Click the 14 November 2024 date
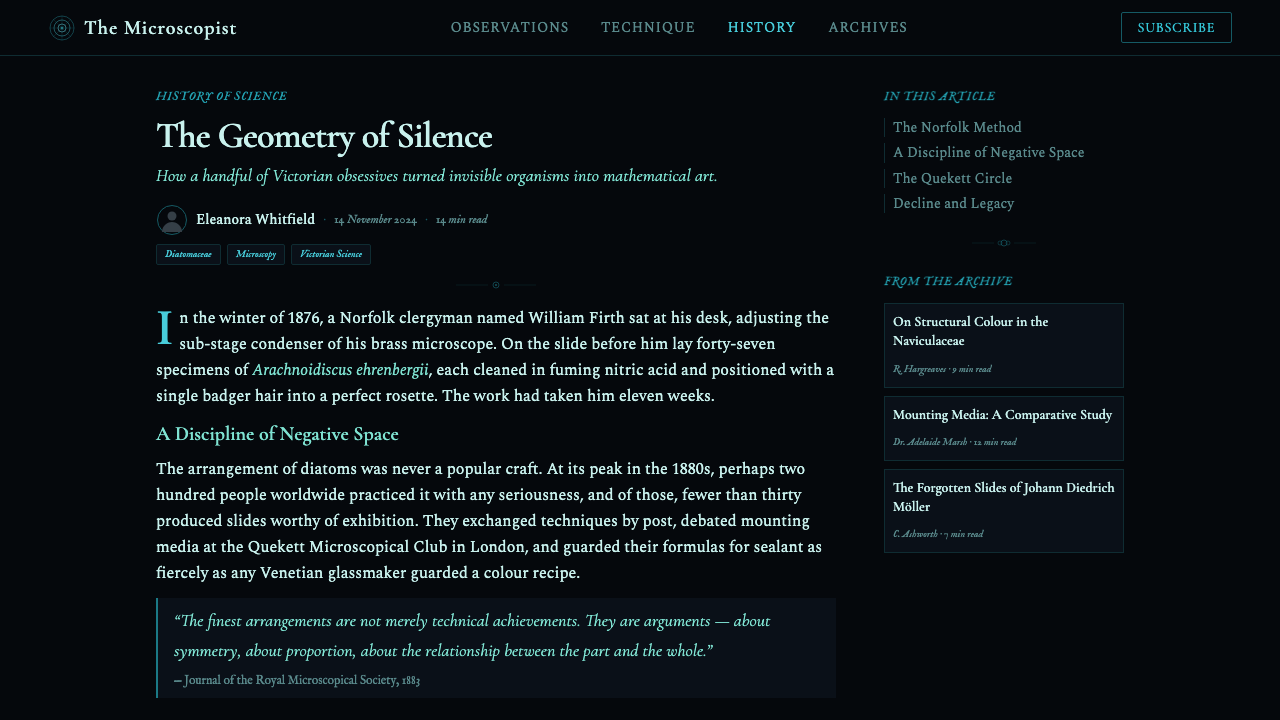 pyautogui.click(x=375, y=220)
